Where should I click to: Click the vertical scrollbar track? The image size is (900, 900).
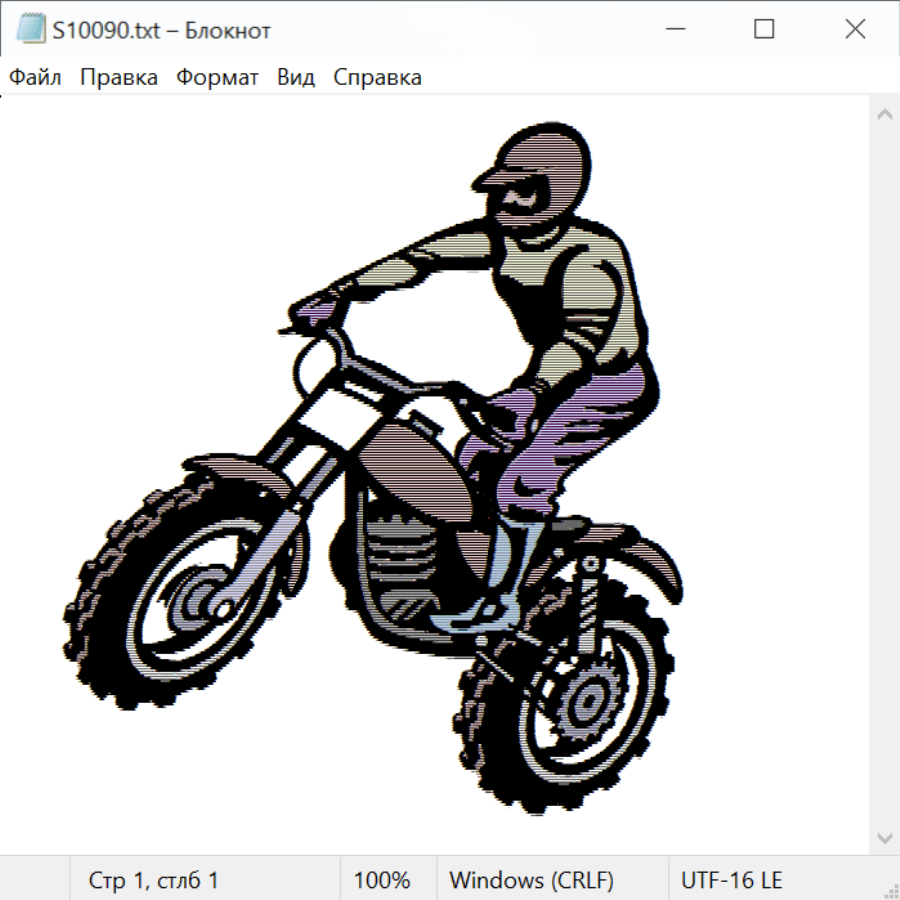(884, 475)
